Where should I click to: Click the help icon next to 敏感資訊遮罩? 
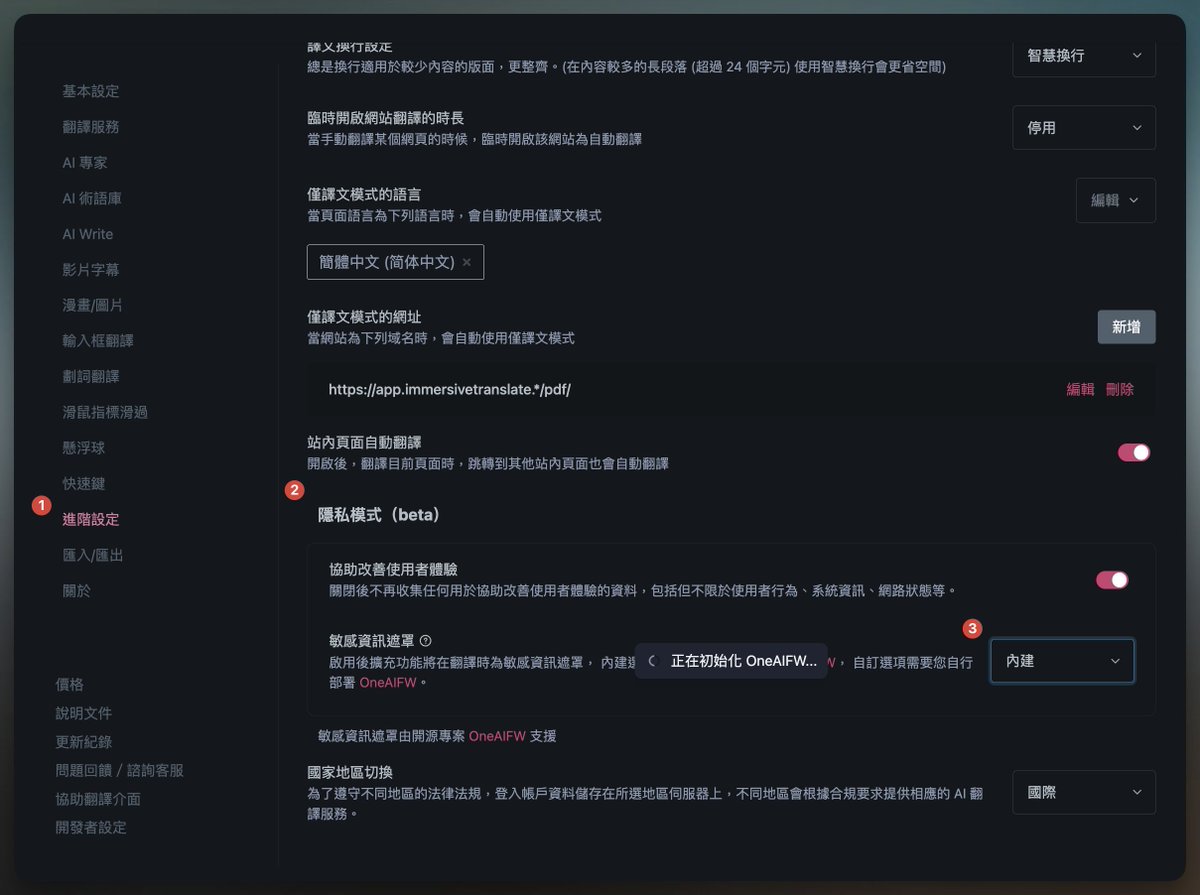(425, 640)
